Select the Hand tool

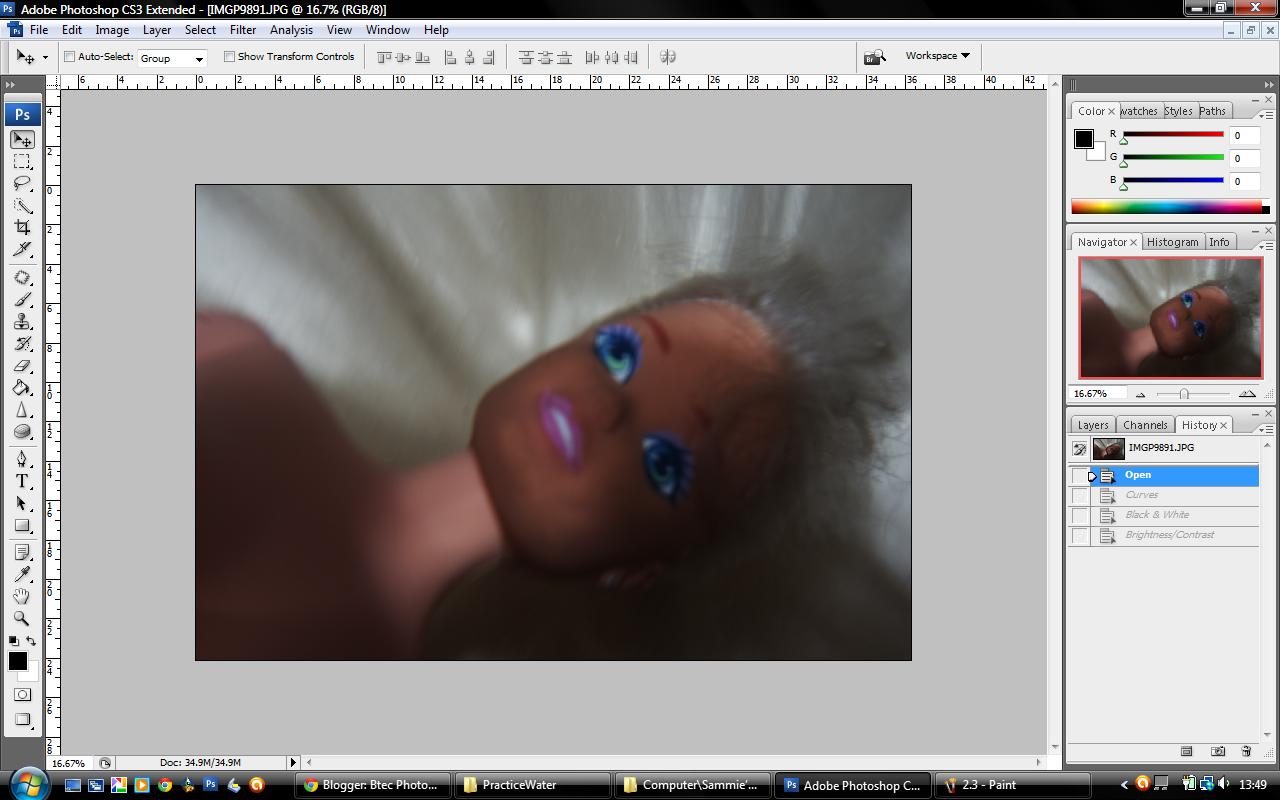tap(22, 596)
